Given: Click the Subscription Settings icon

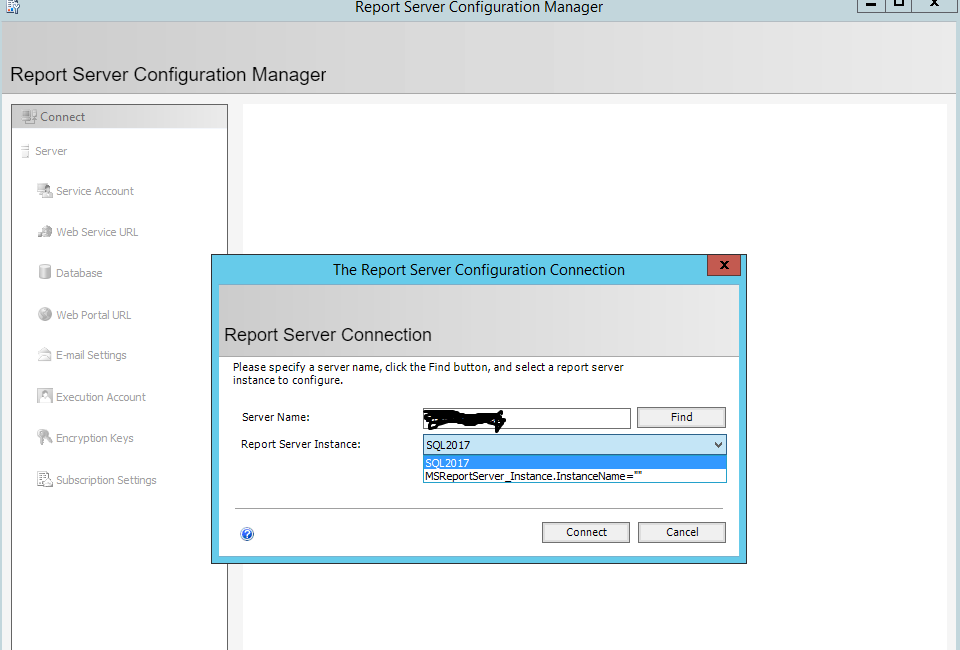Looking at the screenshot, I should [x=45, y=480].
